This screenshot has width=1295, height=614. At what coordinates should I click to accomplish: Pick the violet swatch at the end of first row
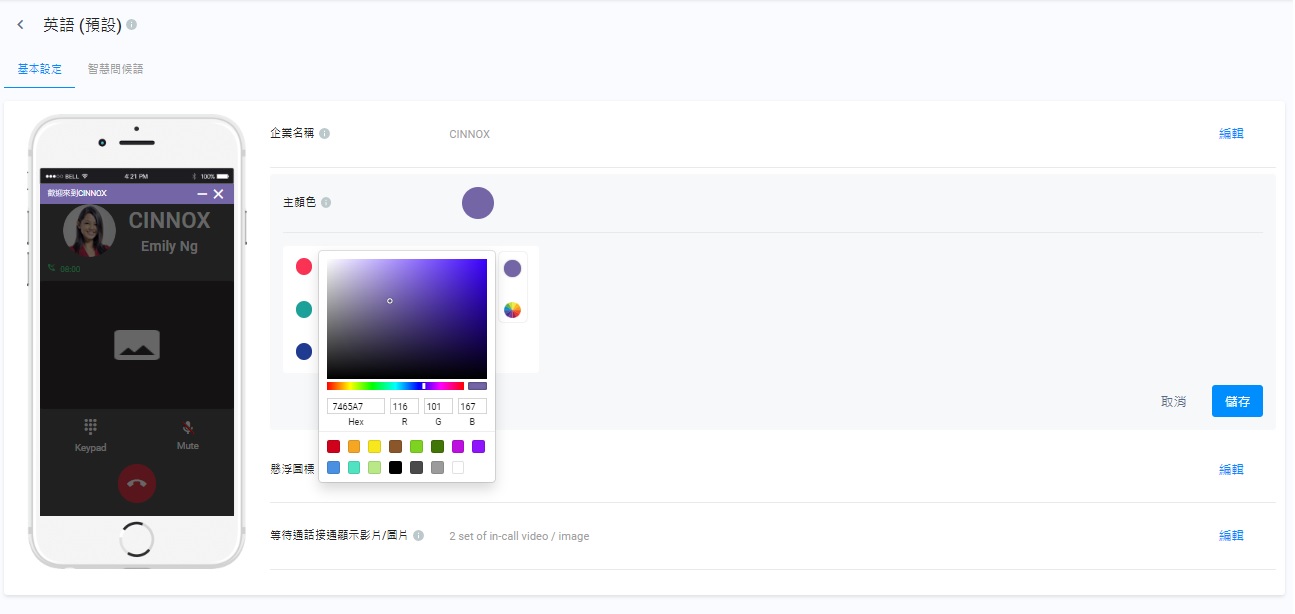(479, 447)
